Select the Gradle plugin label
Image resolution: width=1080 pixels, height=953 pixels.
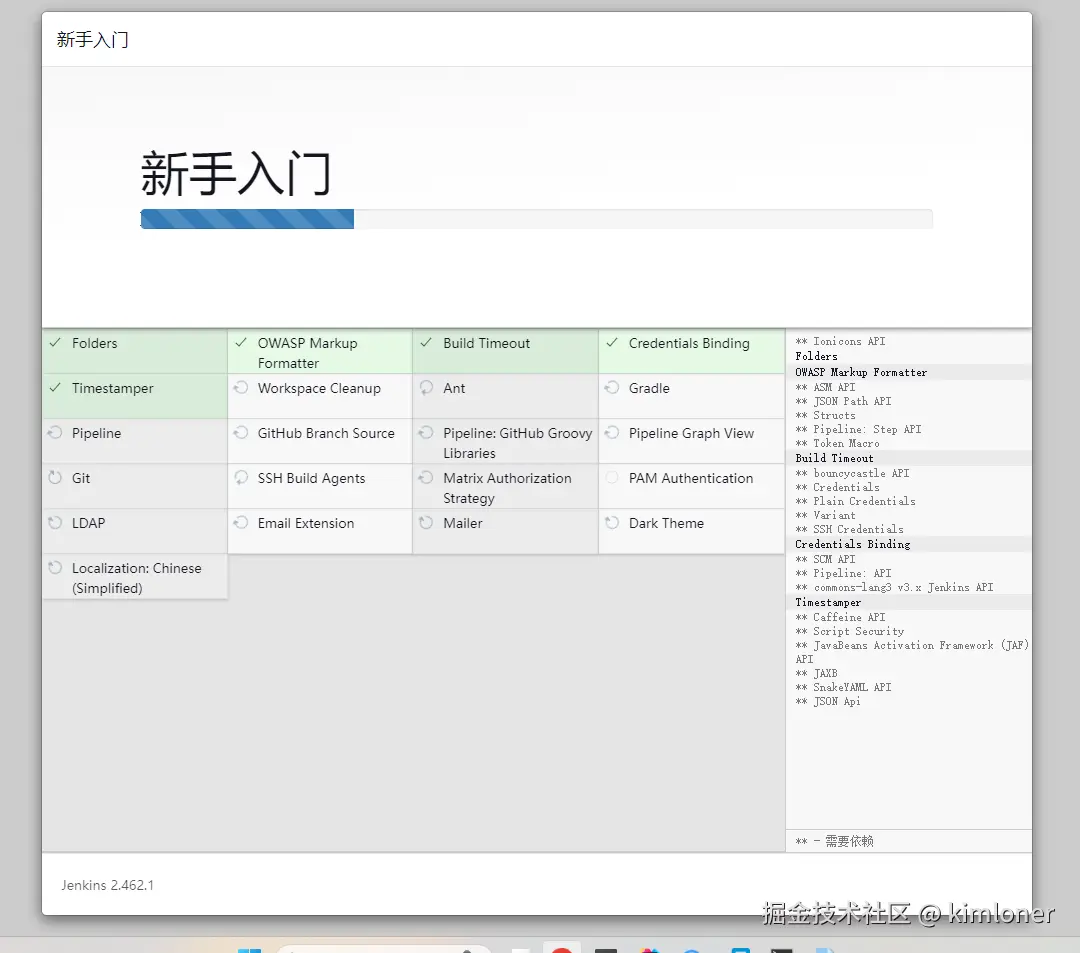click(x=649, y=388)
